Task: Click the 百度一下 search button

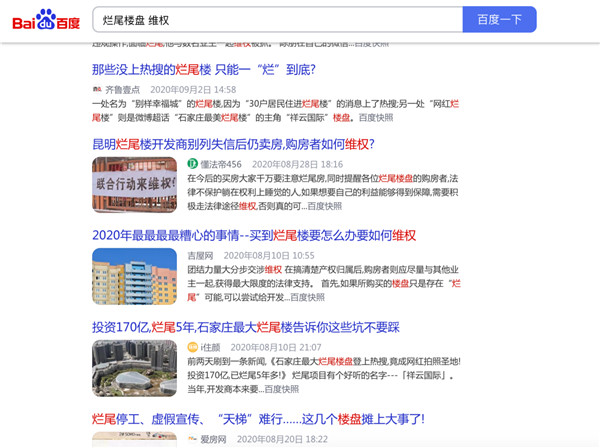Action: pyautogui.click(x=499, y=20)
